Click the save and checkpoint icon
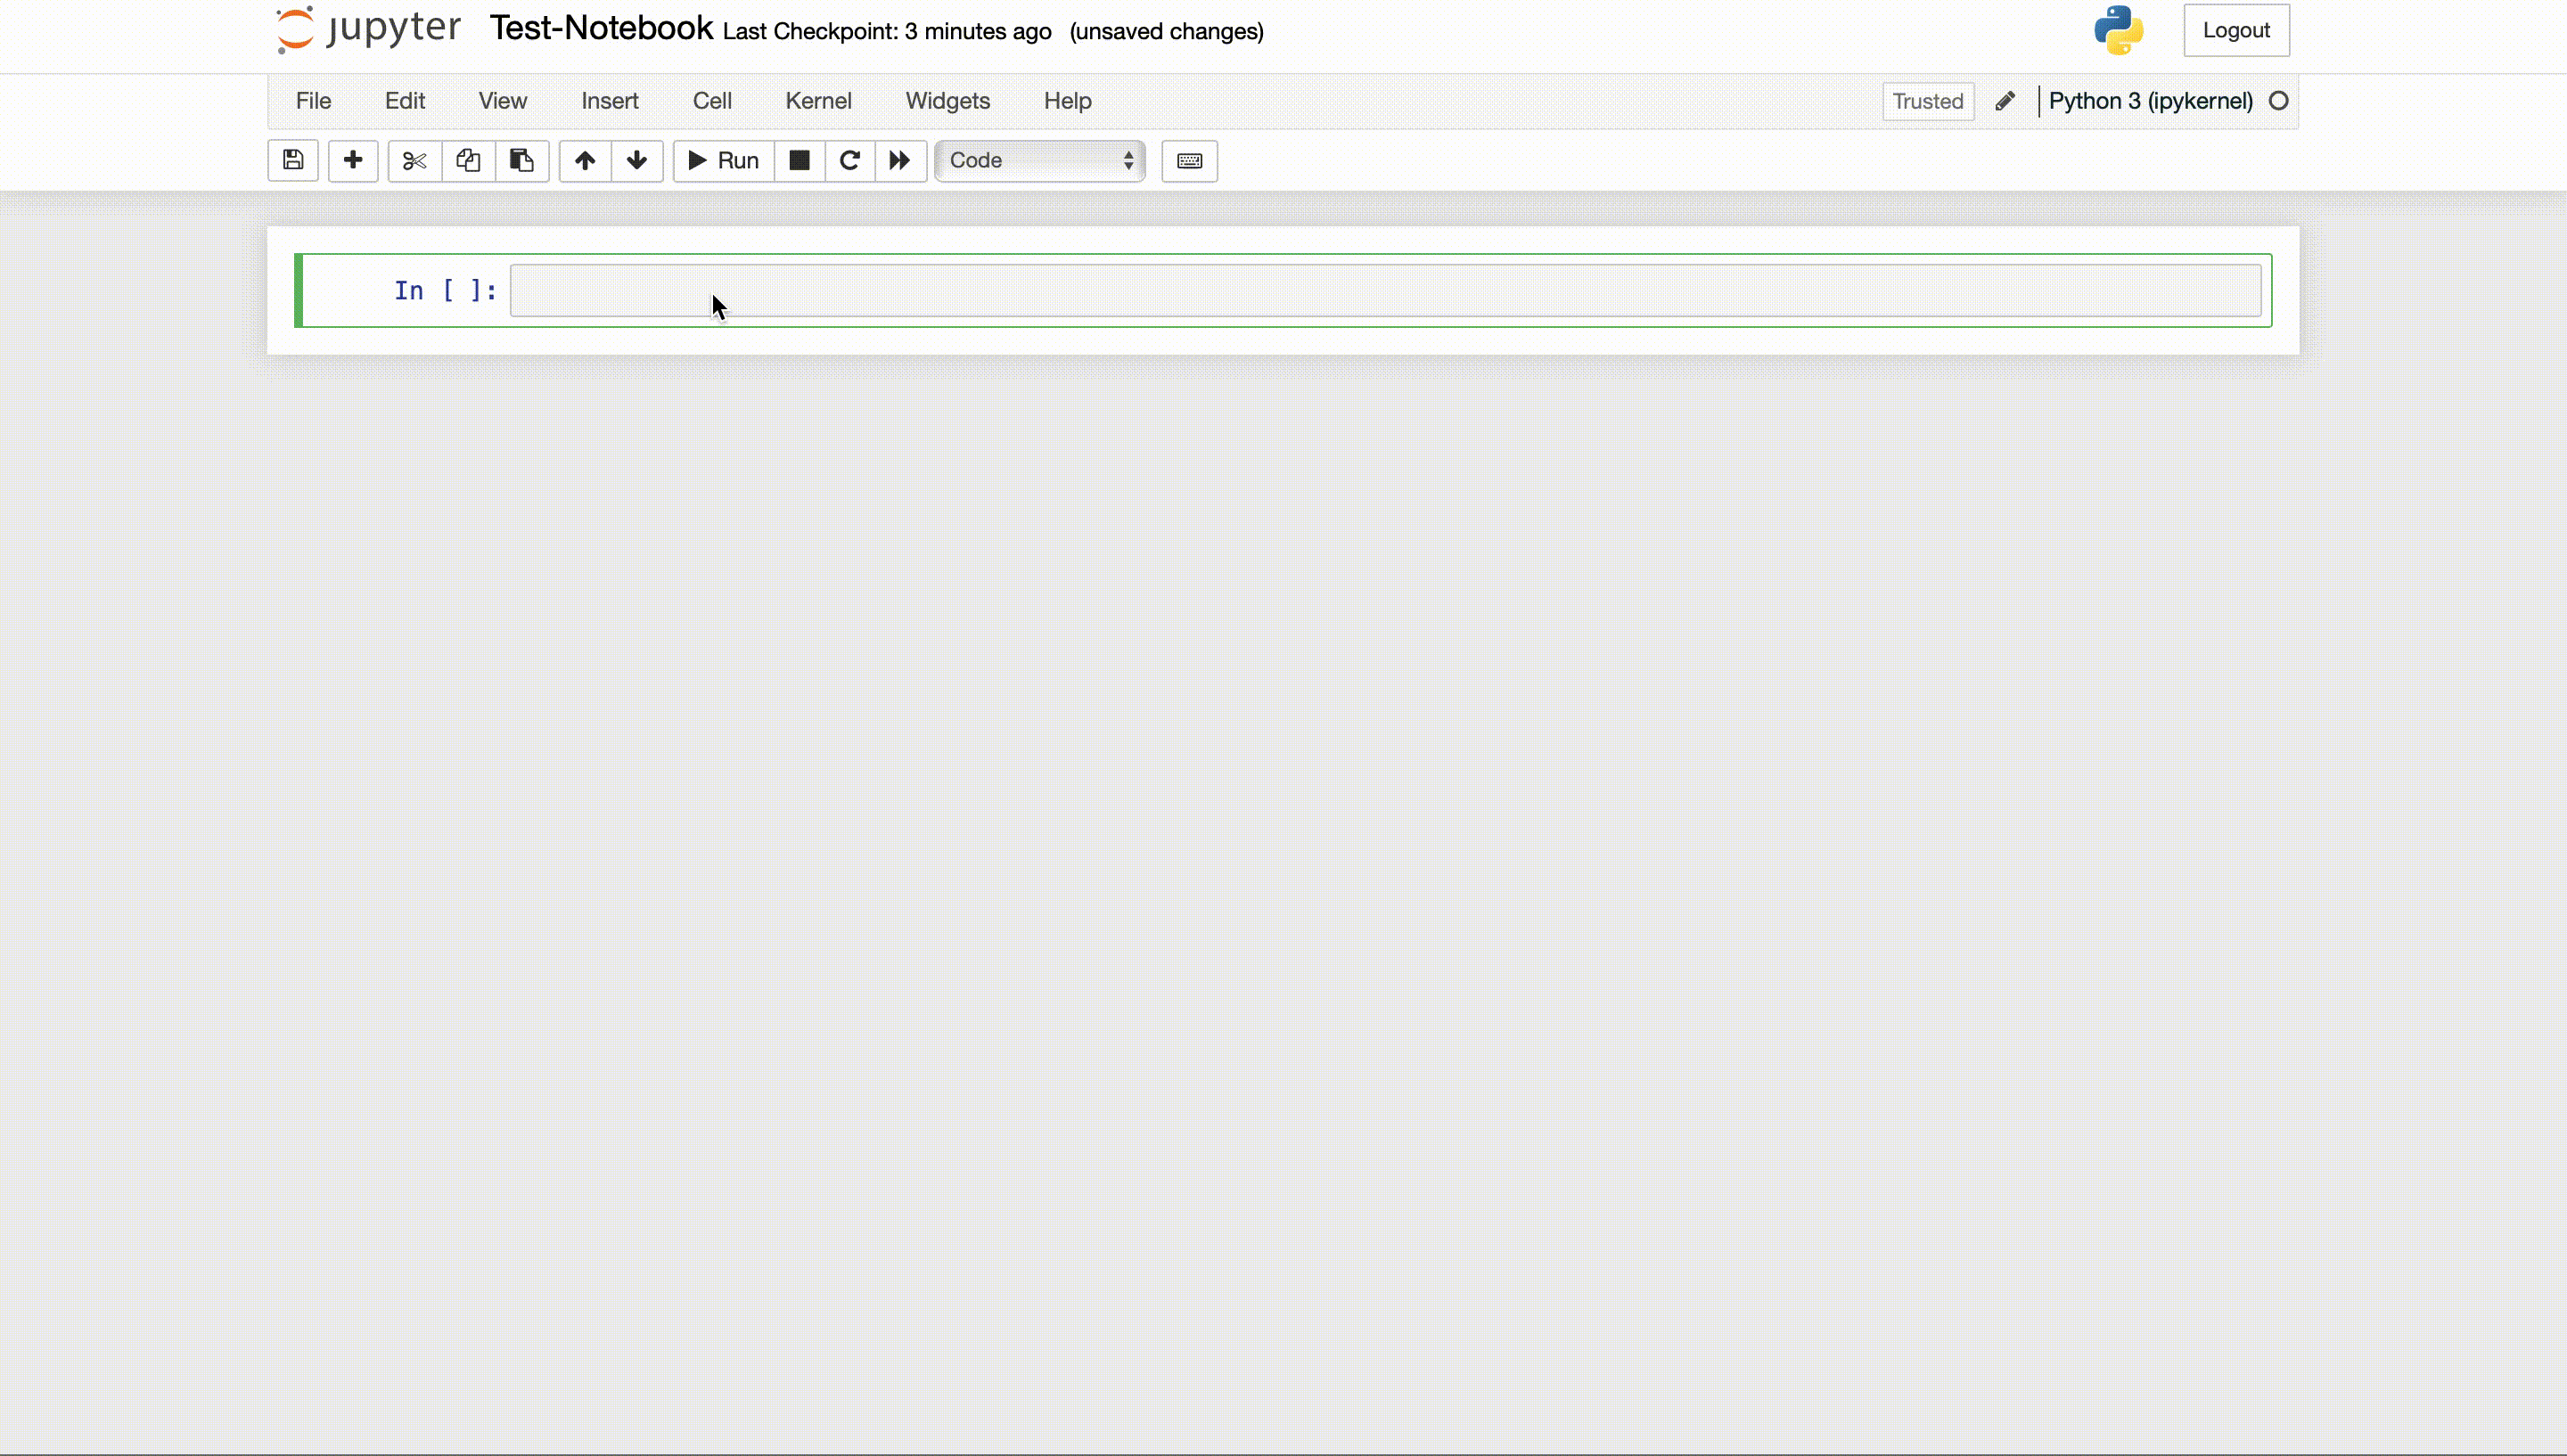Image resolution: width=2567 pixels, height=1456 pixels. coord(293,160)
